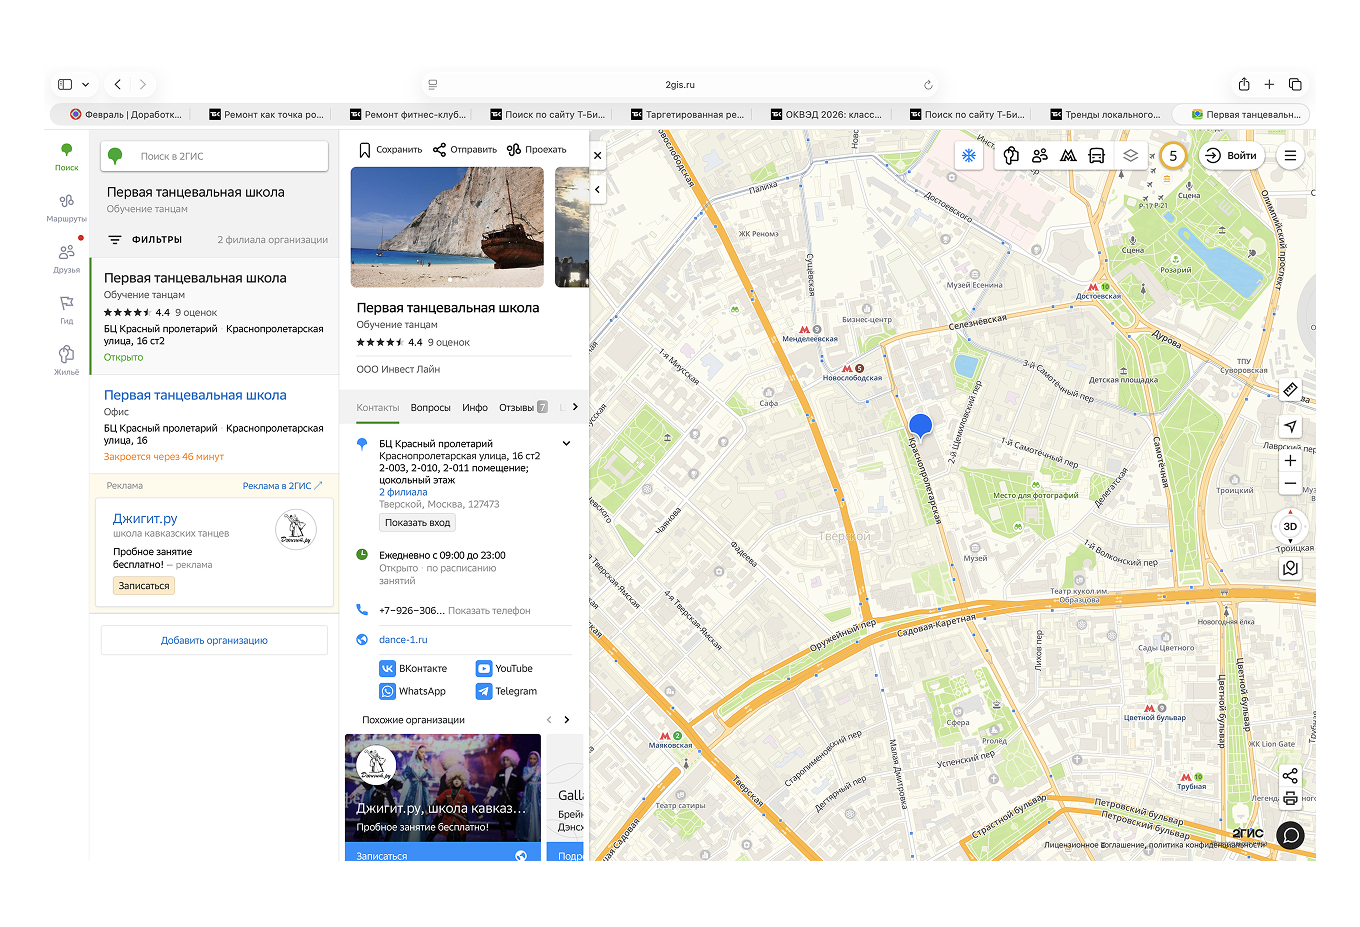Switch to the Отзывы tab
The width and height of the screenshot is (1360, 927).
[523, 408]
